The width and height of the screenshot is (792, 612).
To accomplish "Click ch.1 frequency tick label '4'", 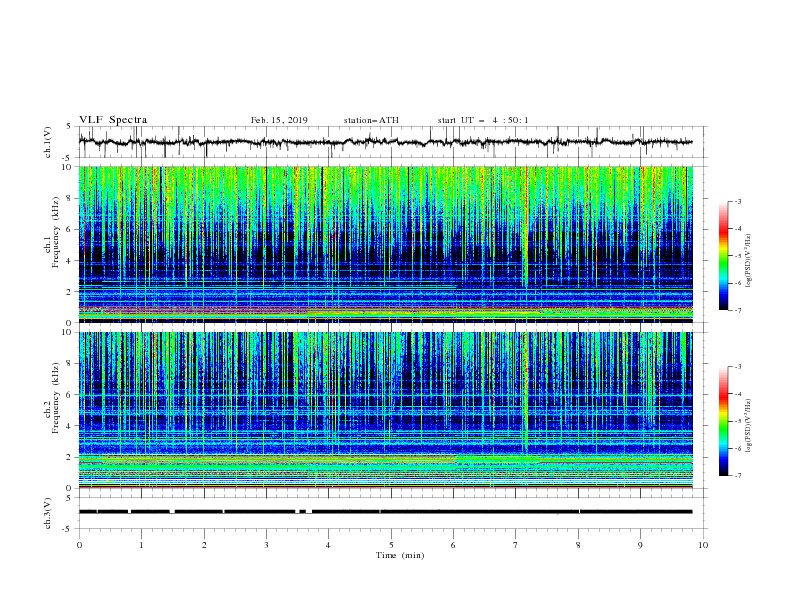I will 70,261.
